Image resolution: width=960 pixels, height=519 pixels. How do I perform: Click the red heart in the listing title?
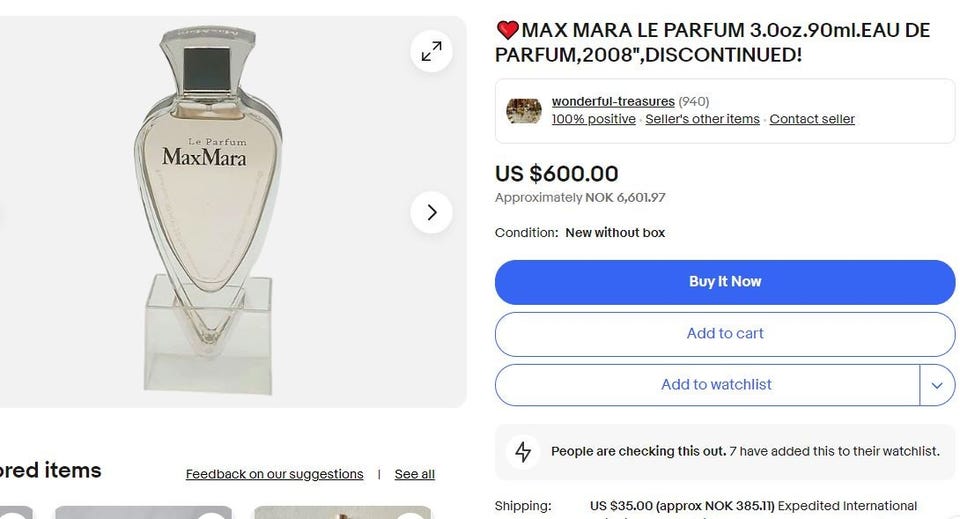coord(508,31)
